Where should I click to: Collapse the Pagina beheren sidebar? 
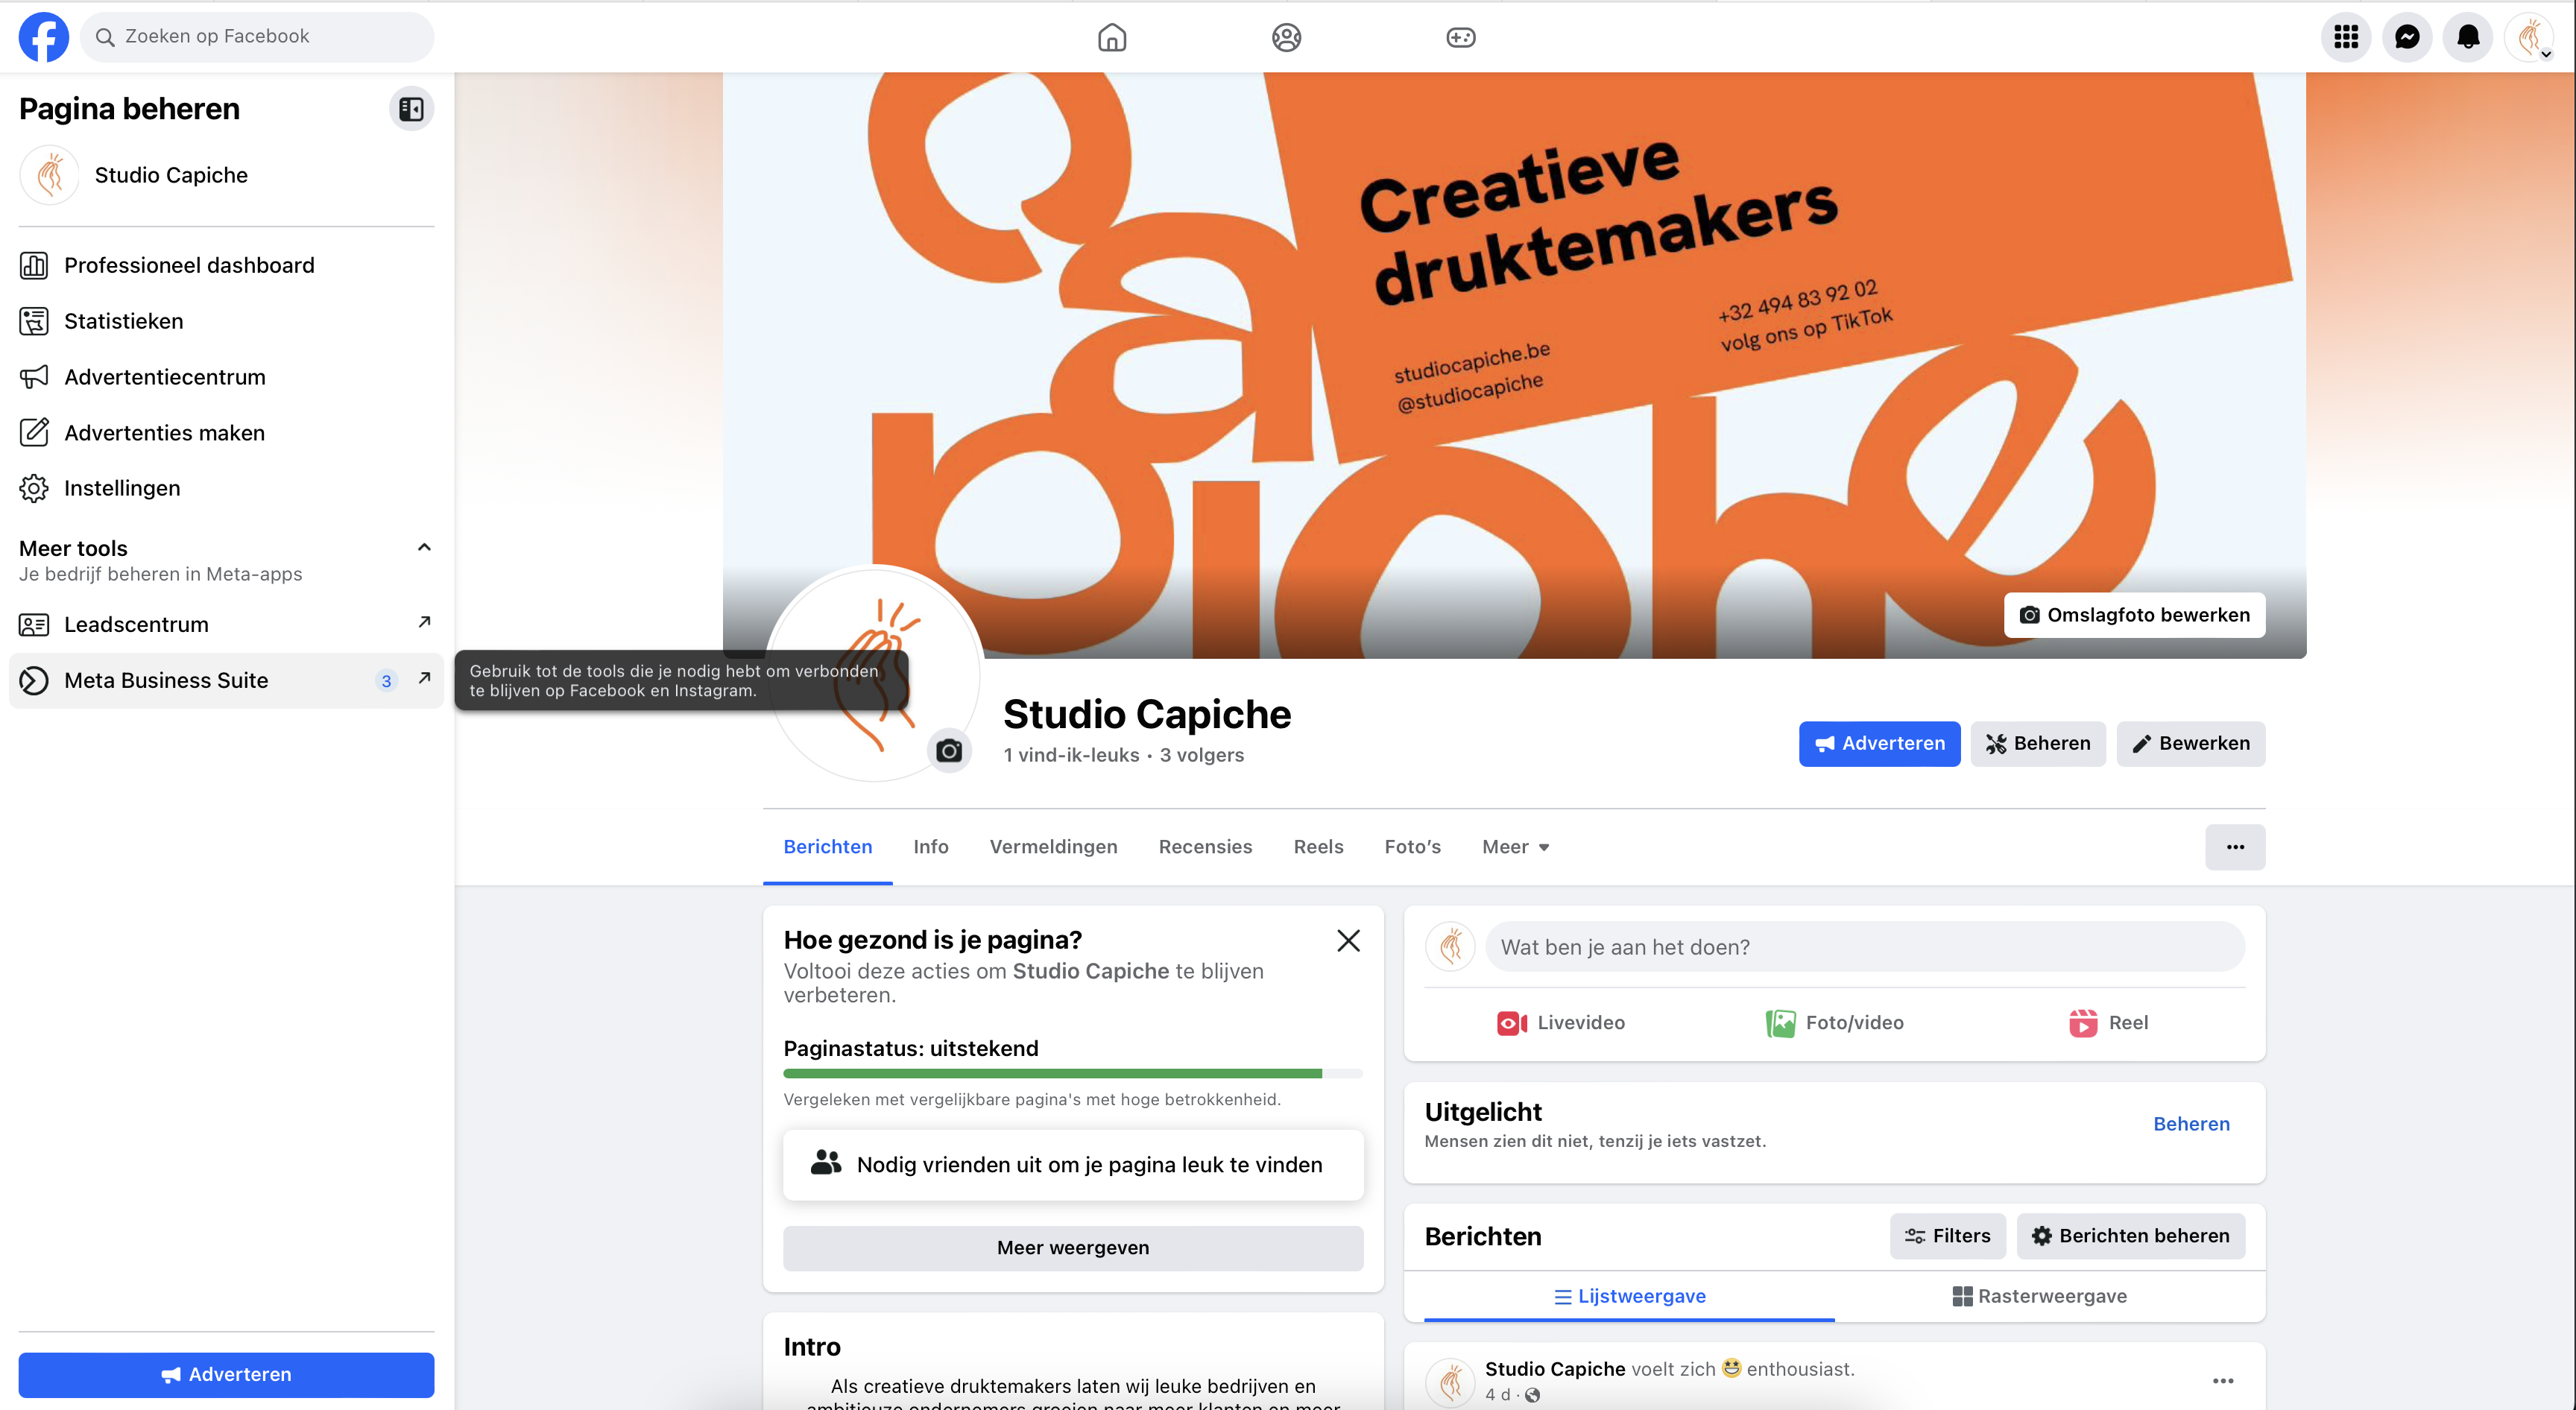click(411, 109)
